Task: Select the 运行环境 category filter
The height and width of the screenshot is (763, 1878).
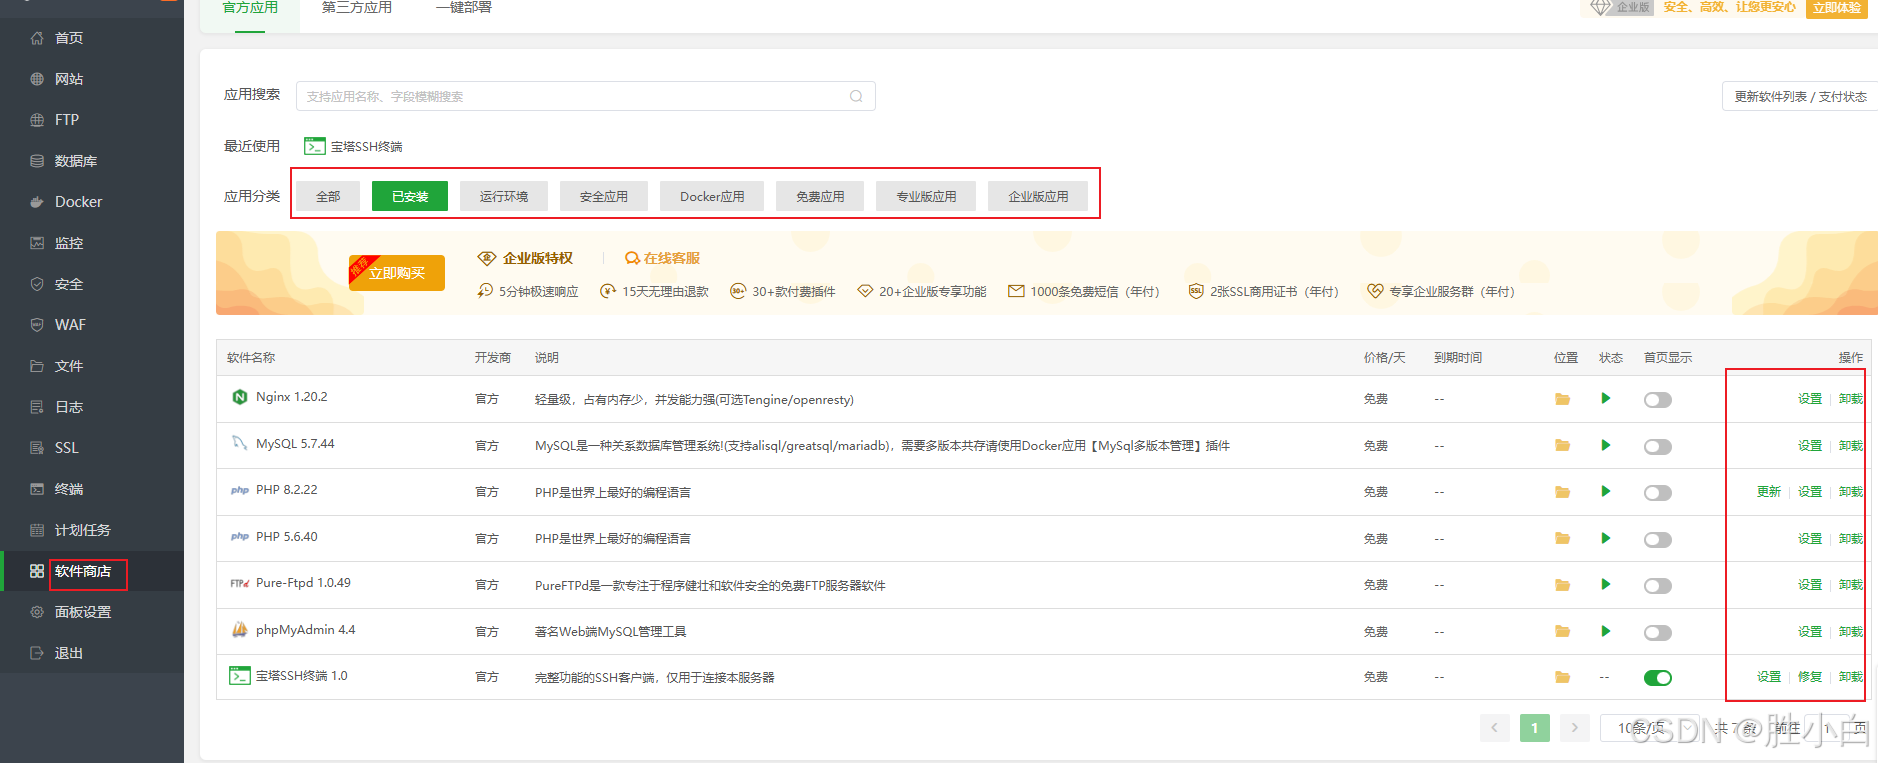Action: (504, 196)
